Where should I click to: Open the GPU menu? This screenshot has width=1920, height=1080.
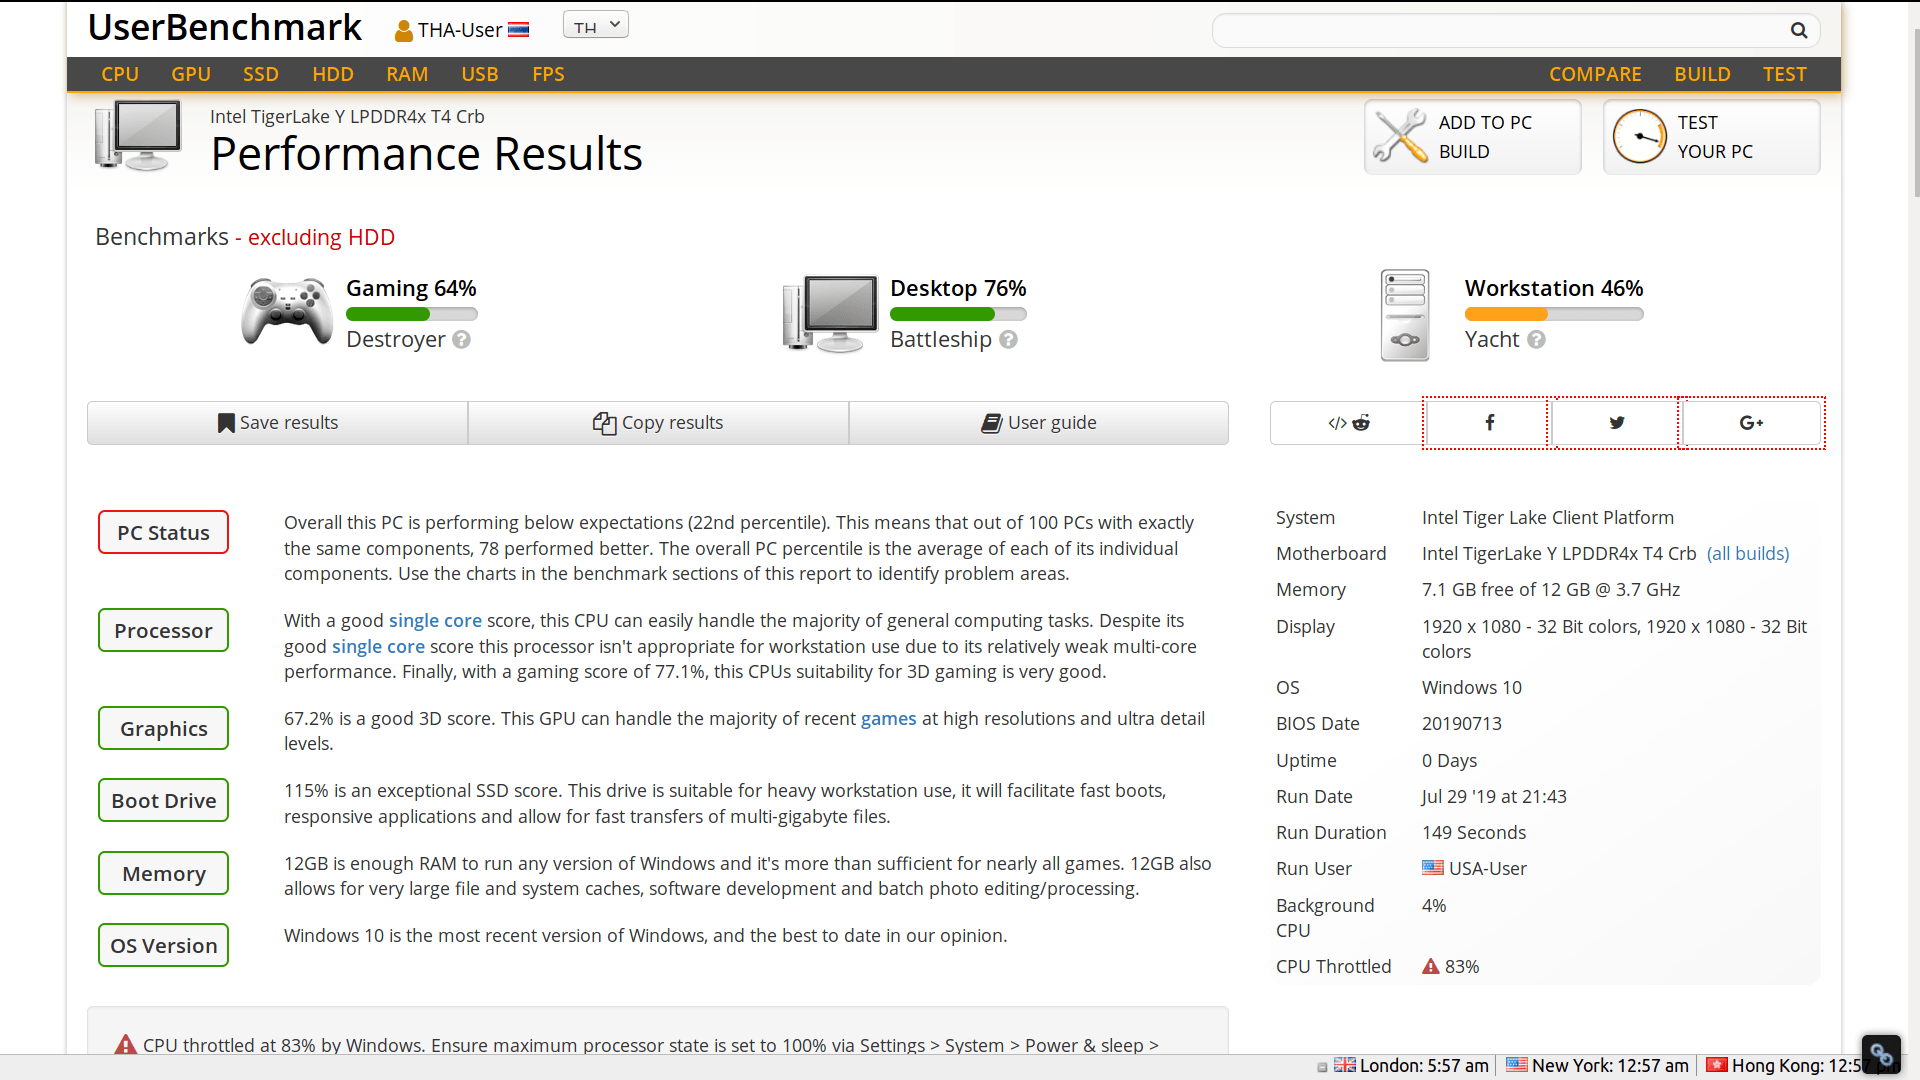click(x=191, y=74)
